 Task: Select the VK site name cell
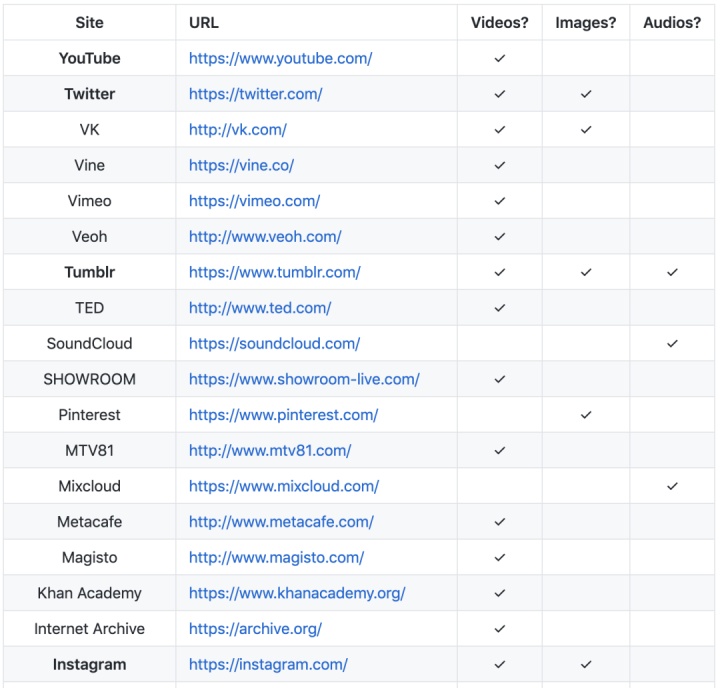[90, 130]
